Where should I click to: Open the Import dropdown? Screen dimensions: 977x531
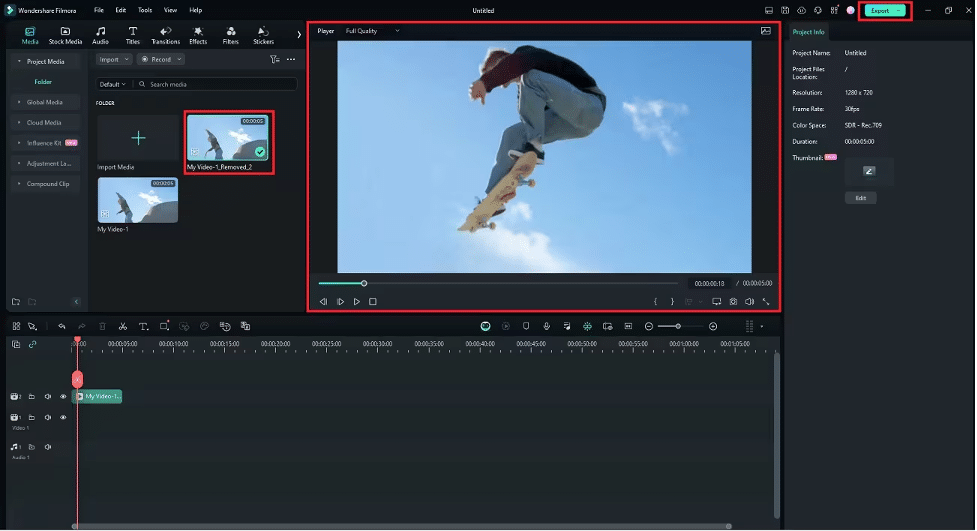point(113,59)
